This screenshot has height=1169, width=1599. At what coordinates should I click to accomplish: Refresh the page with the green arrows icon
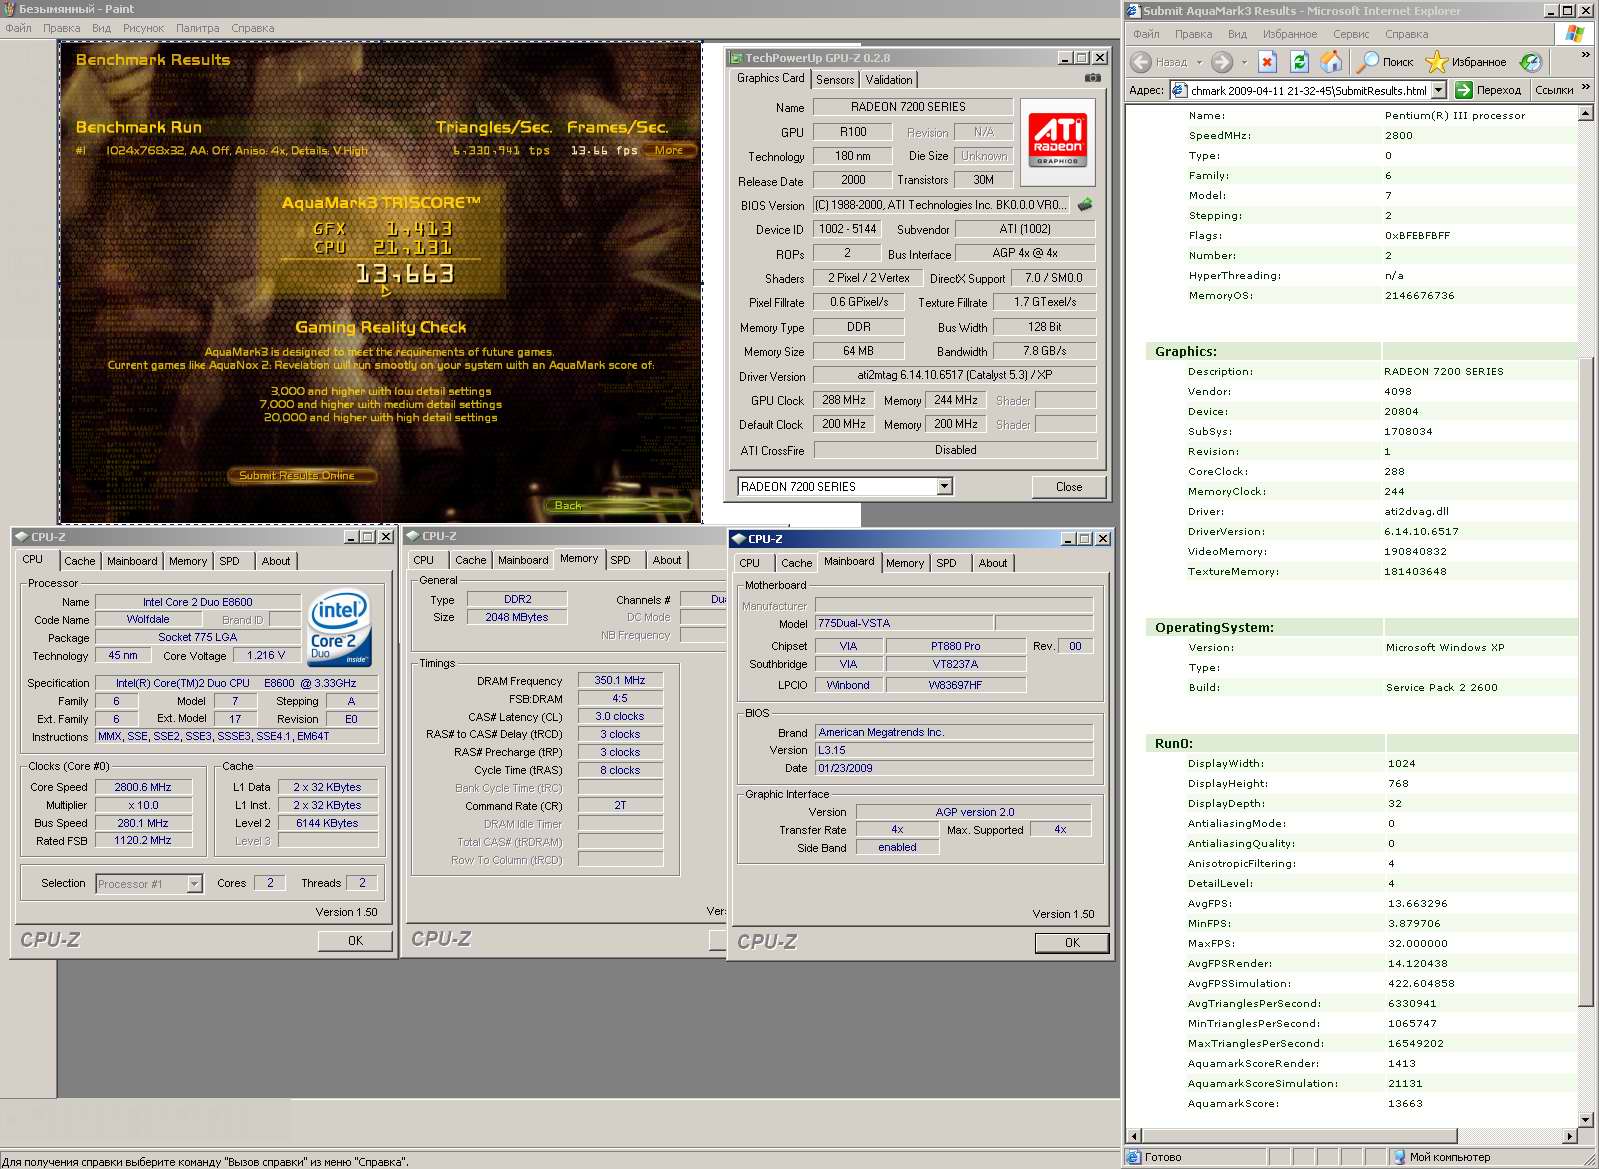point(1299,62)
